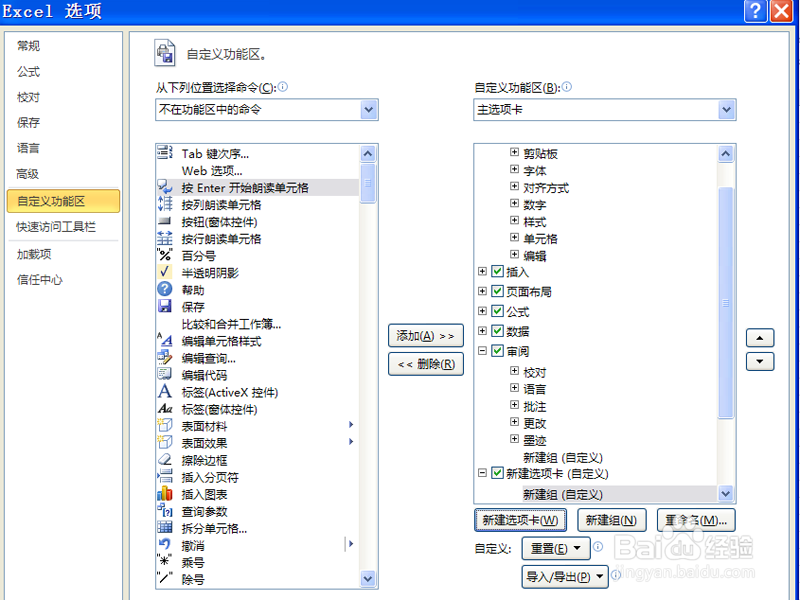Click the 编辑查询 icon

point(164,358)
